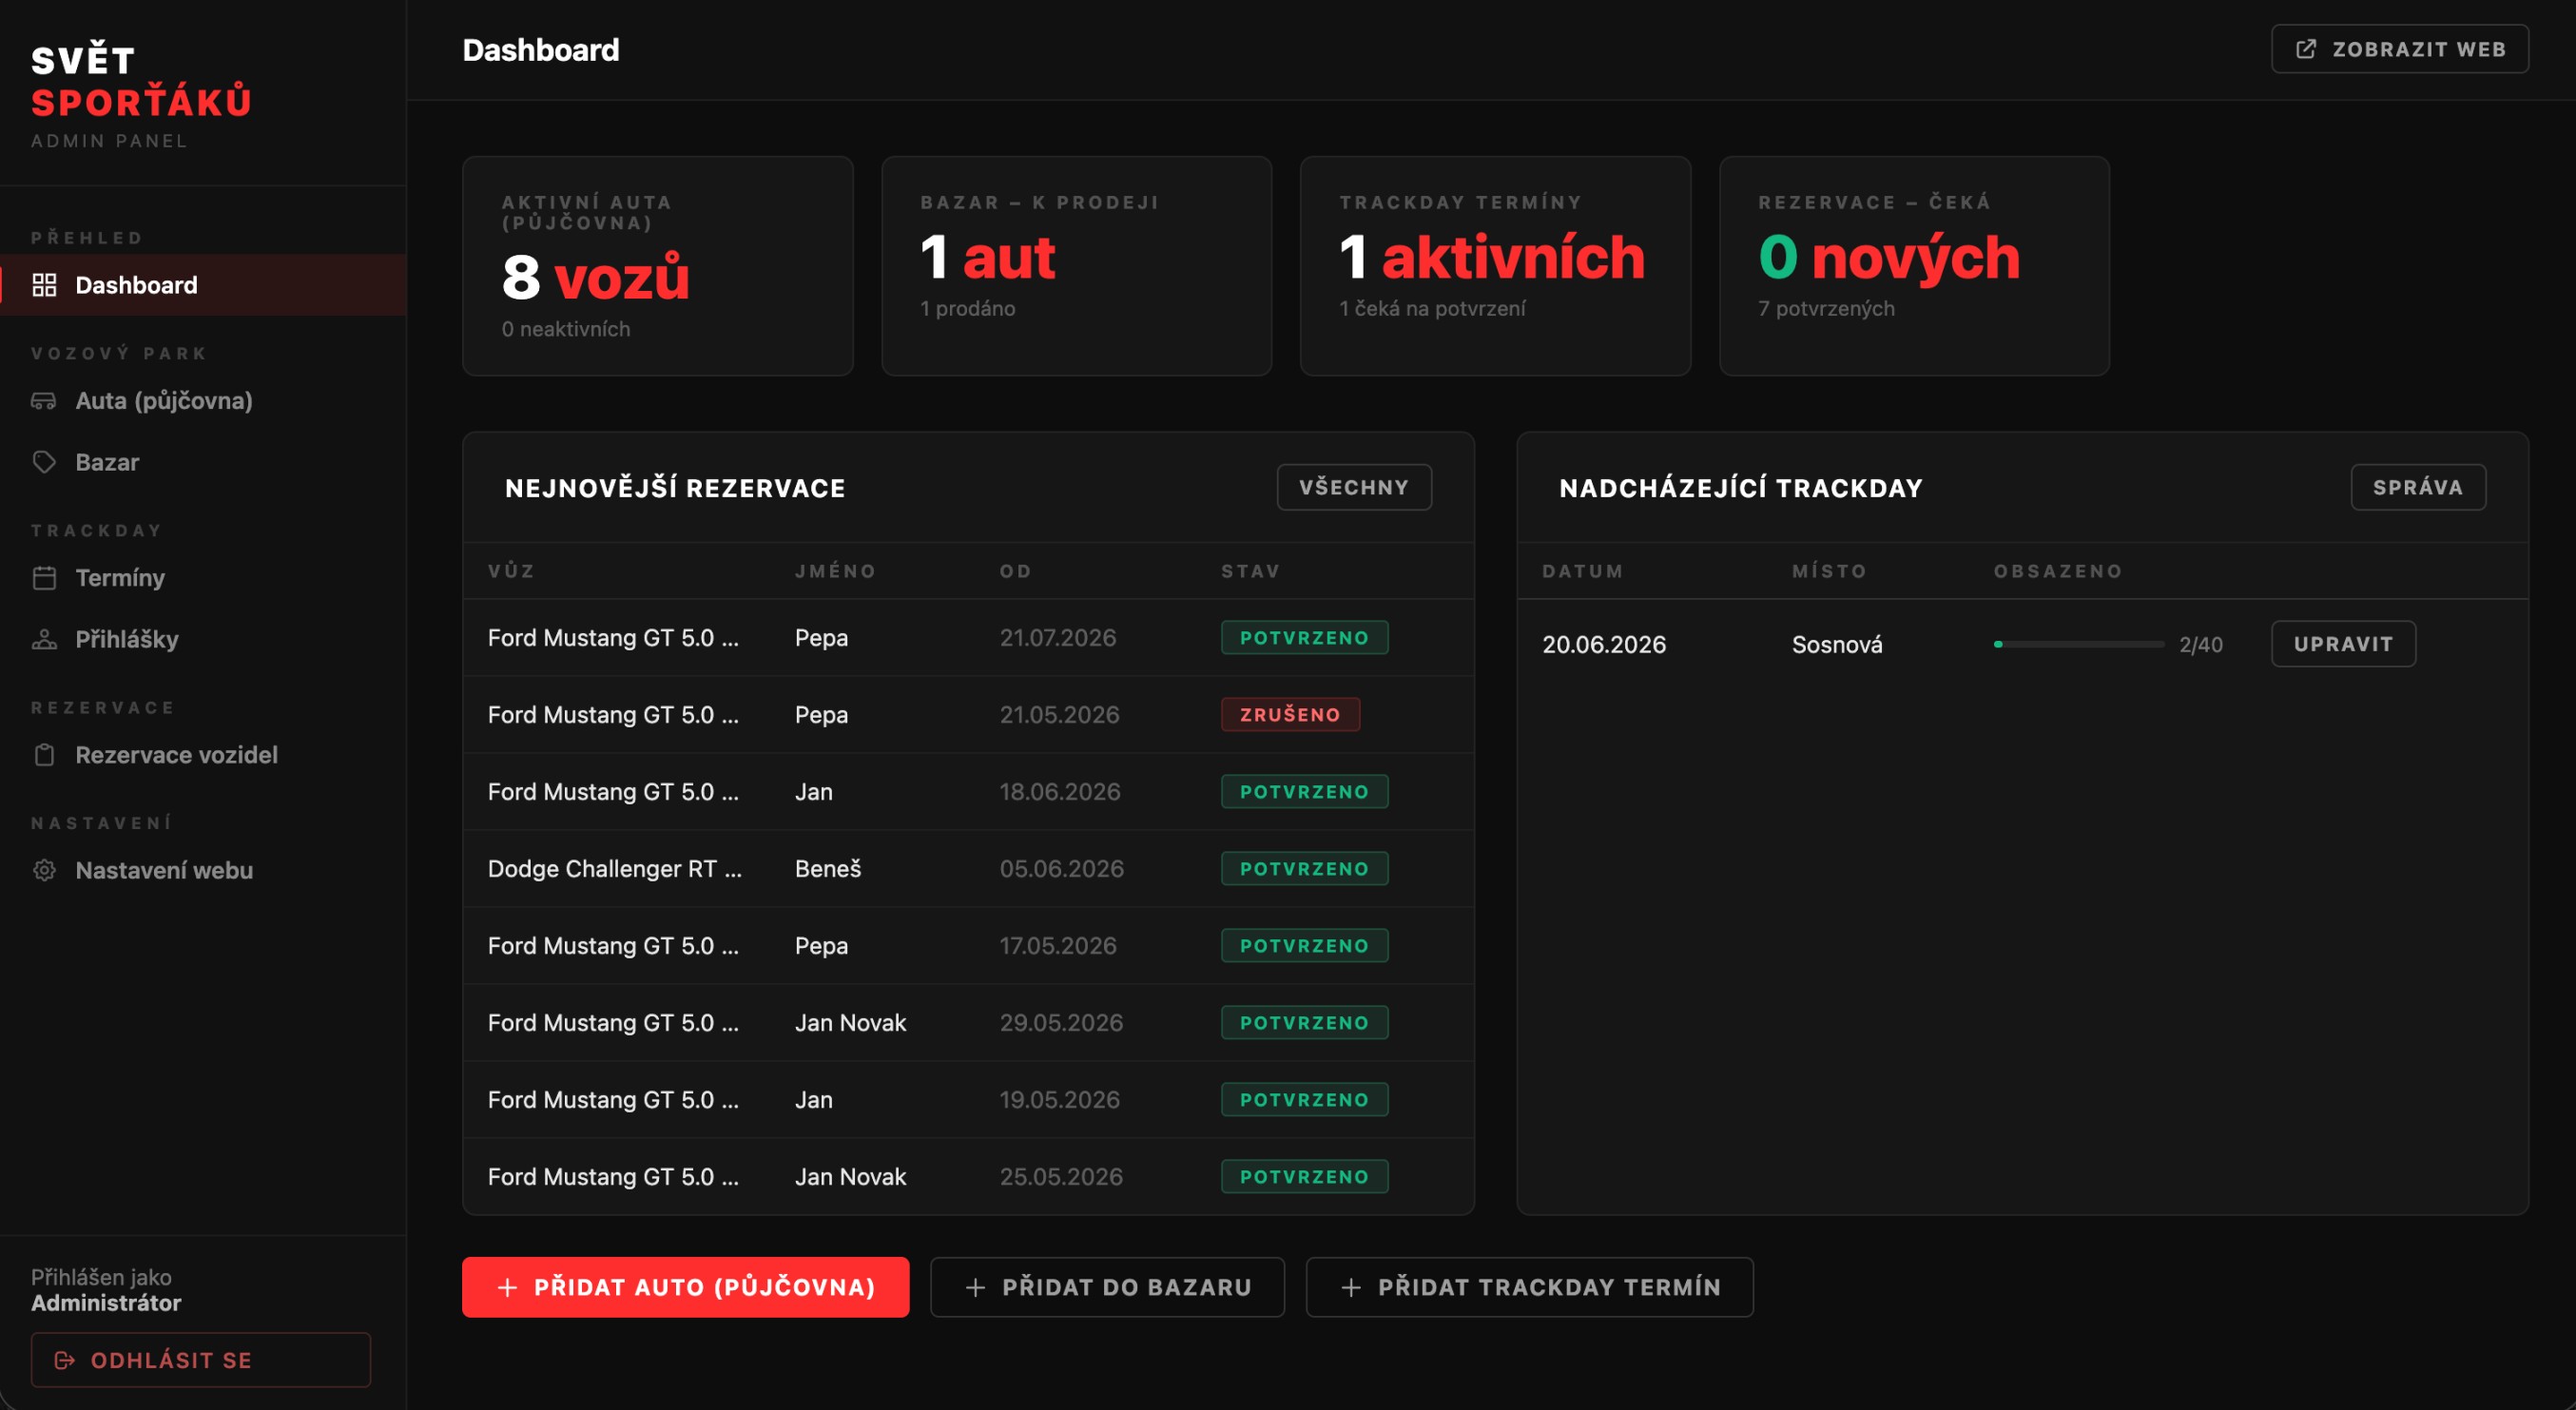Image resolution: width=2576 pixels, height=1410 pixels.
Task: Click the tag icon beside Bazar
Action: coord(44,462)
